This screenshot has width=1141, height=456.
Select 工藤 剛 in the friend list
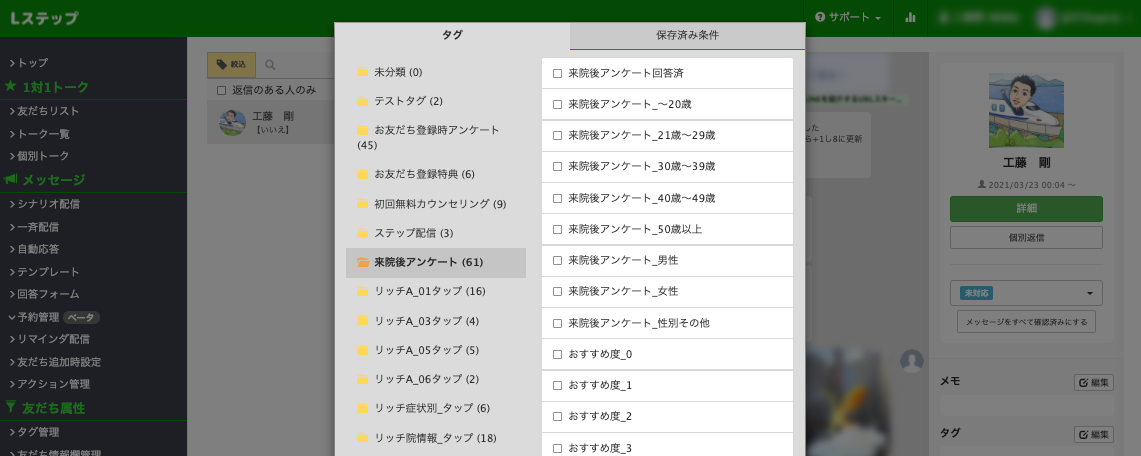272,122
